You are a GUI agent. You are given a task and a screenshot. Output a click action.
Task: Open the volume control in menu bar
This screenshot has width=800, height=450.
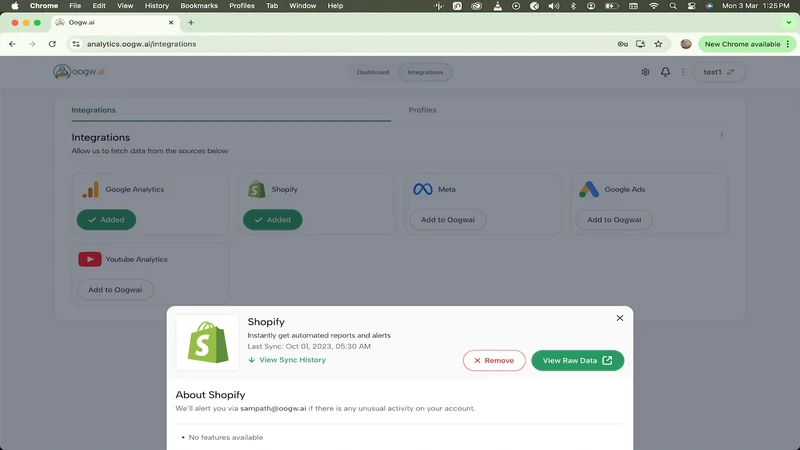point(554,6)
